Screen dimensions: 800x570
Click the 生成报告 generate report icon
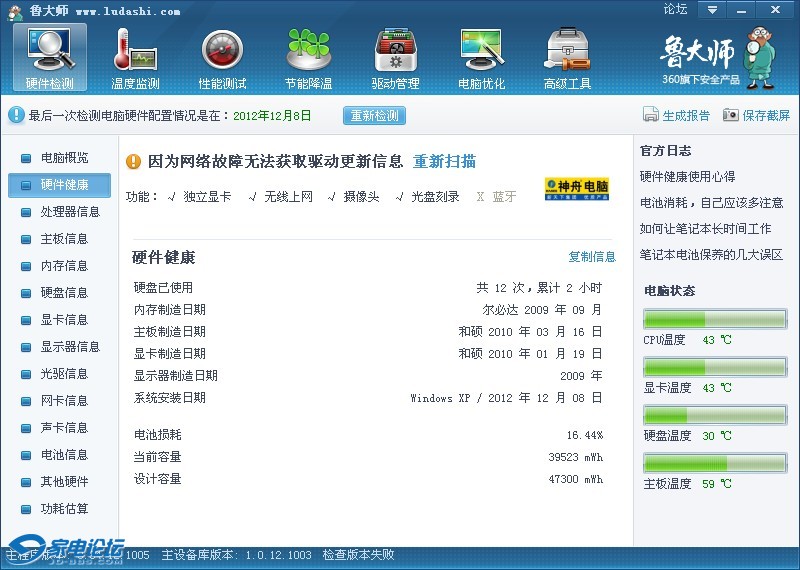tap(651, 115)
